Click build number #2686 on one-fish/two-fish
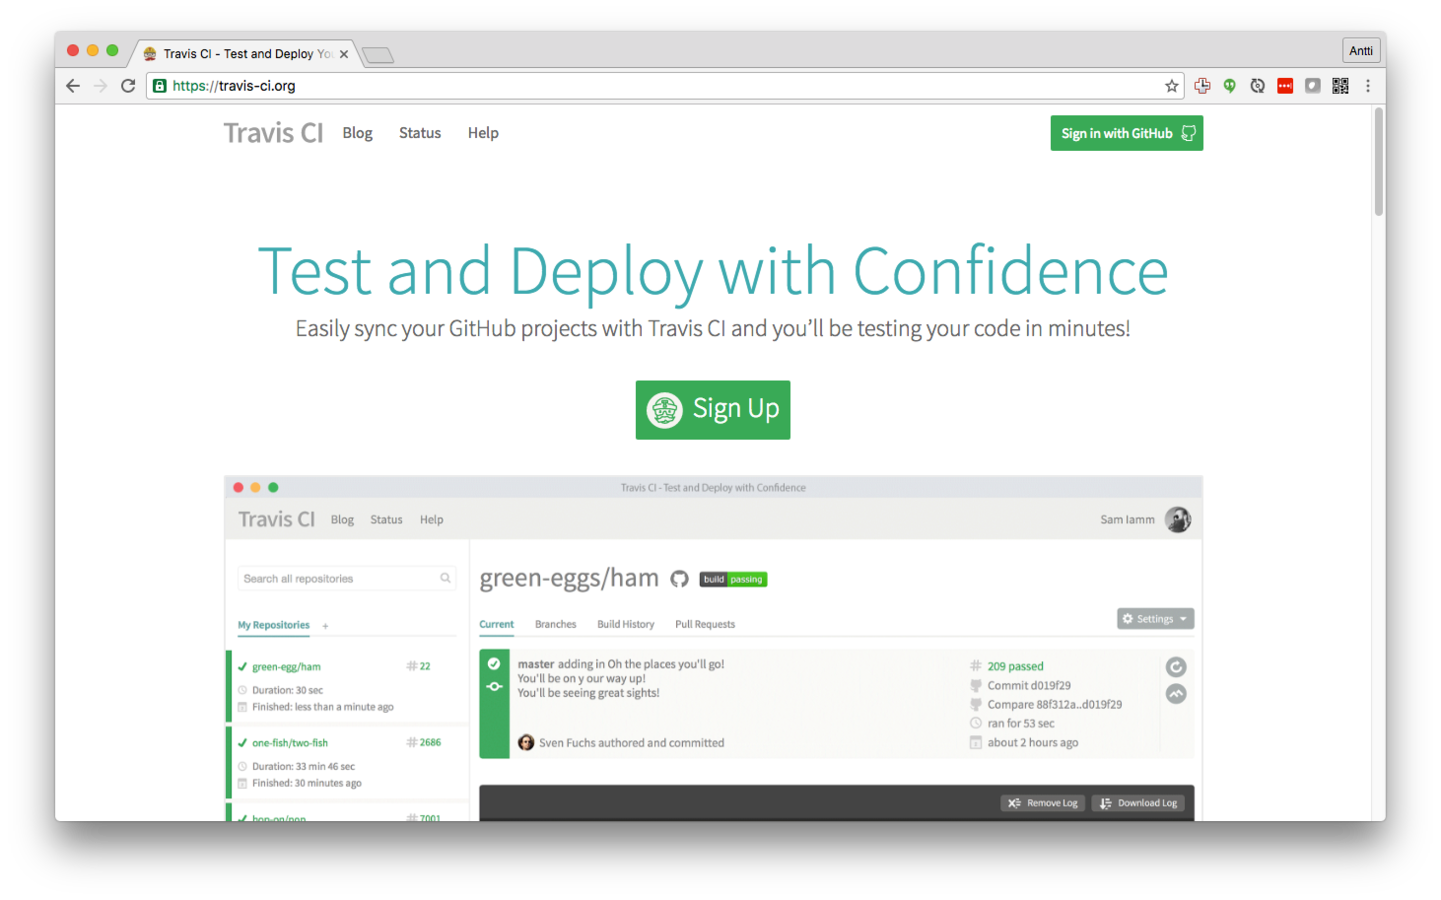The width and height of the screenshot is (1441, 900). (x=424, y=742)
